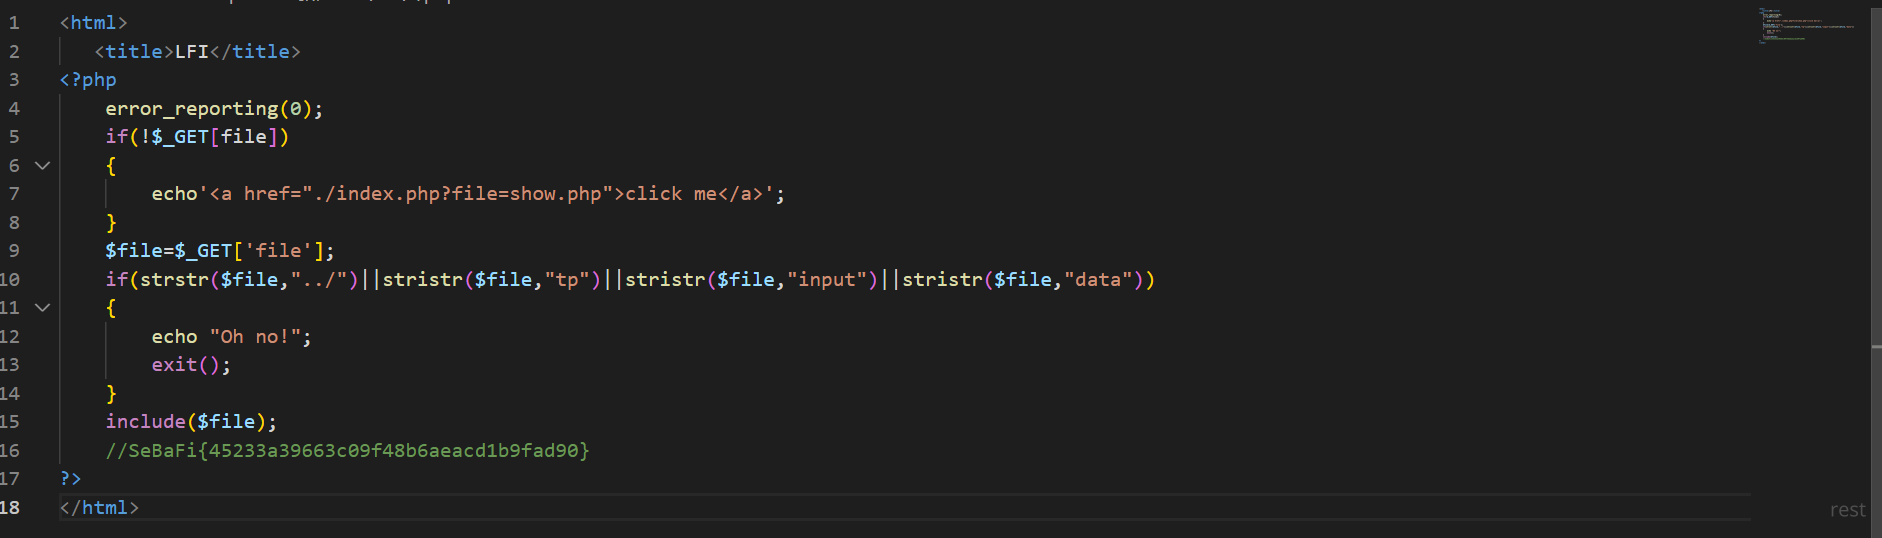
Task: Place cursor on exit() statement
Action: pyautogui.click(x=190, y=365)
